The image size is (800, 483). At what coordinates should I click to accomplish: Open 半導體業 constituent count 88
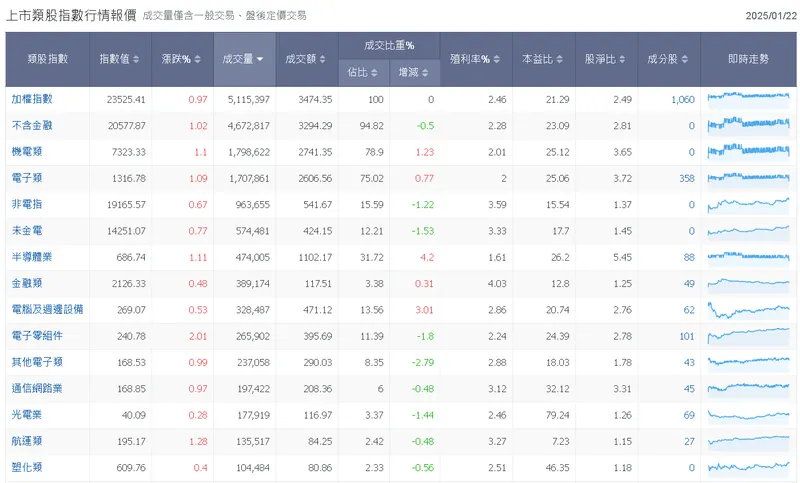pos(689,257)
